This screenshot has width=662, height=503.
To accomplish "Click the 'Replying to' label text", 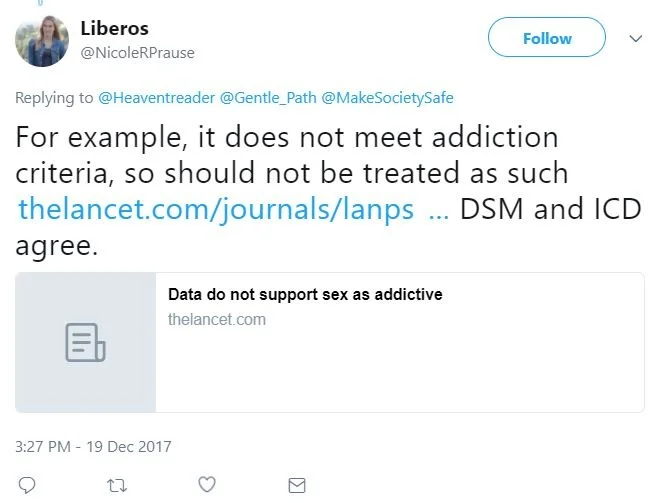I will (54, 98).
